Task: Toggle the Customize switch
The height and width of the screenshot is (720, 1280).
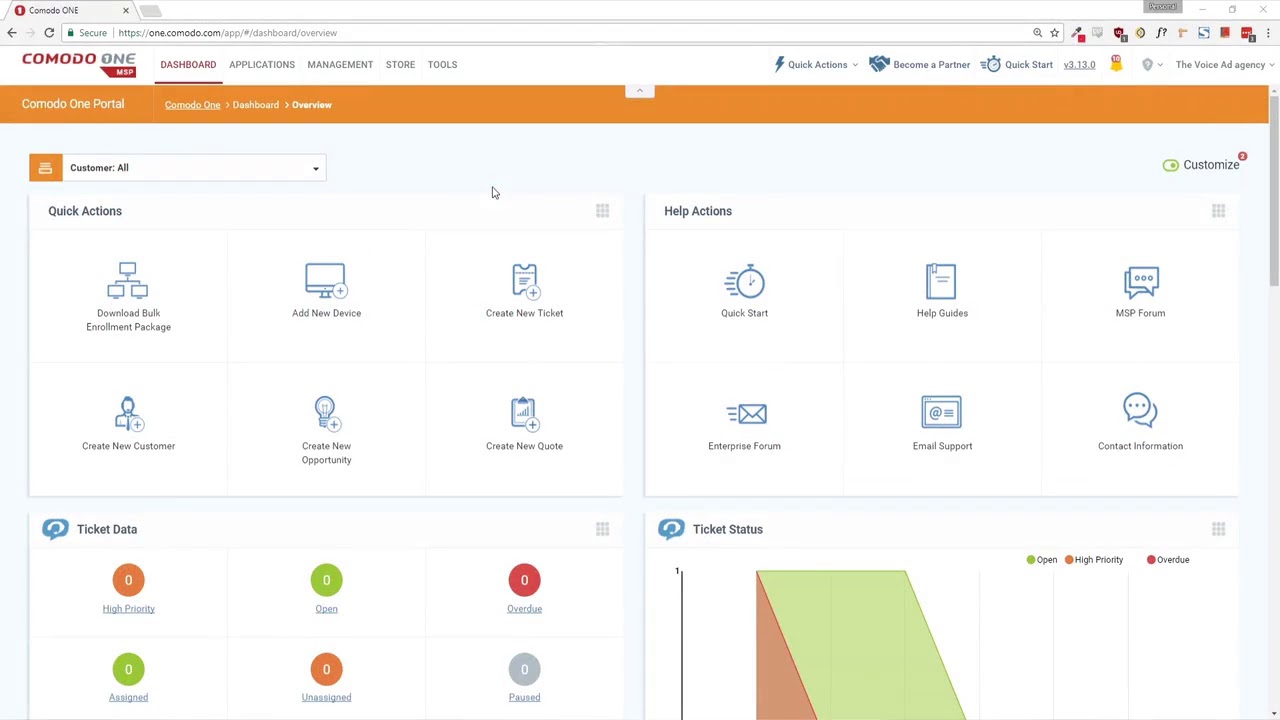Action: 1170,165
